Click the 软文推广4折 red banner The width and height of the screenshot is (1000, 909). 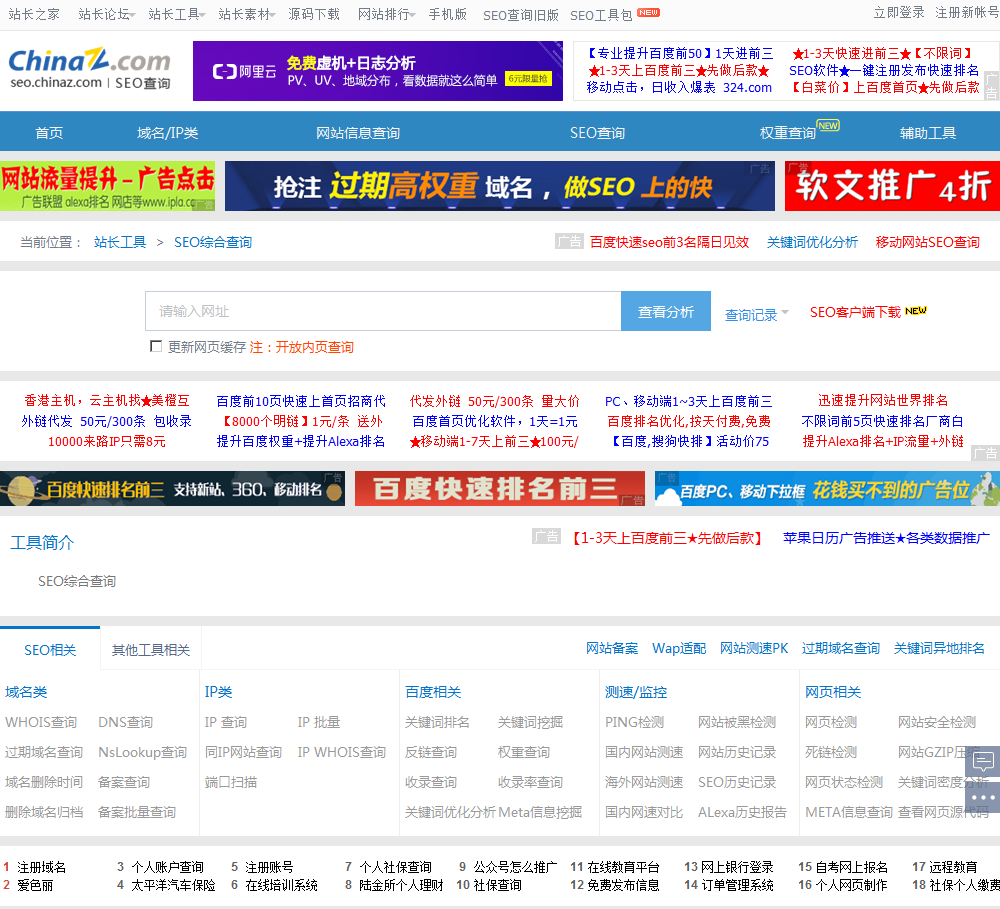pos(892,186)
